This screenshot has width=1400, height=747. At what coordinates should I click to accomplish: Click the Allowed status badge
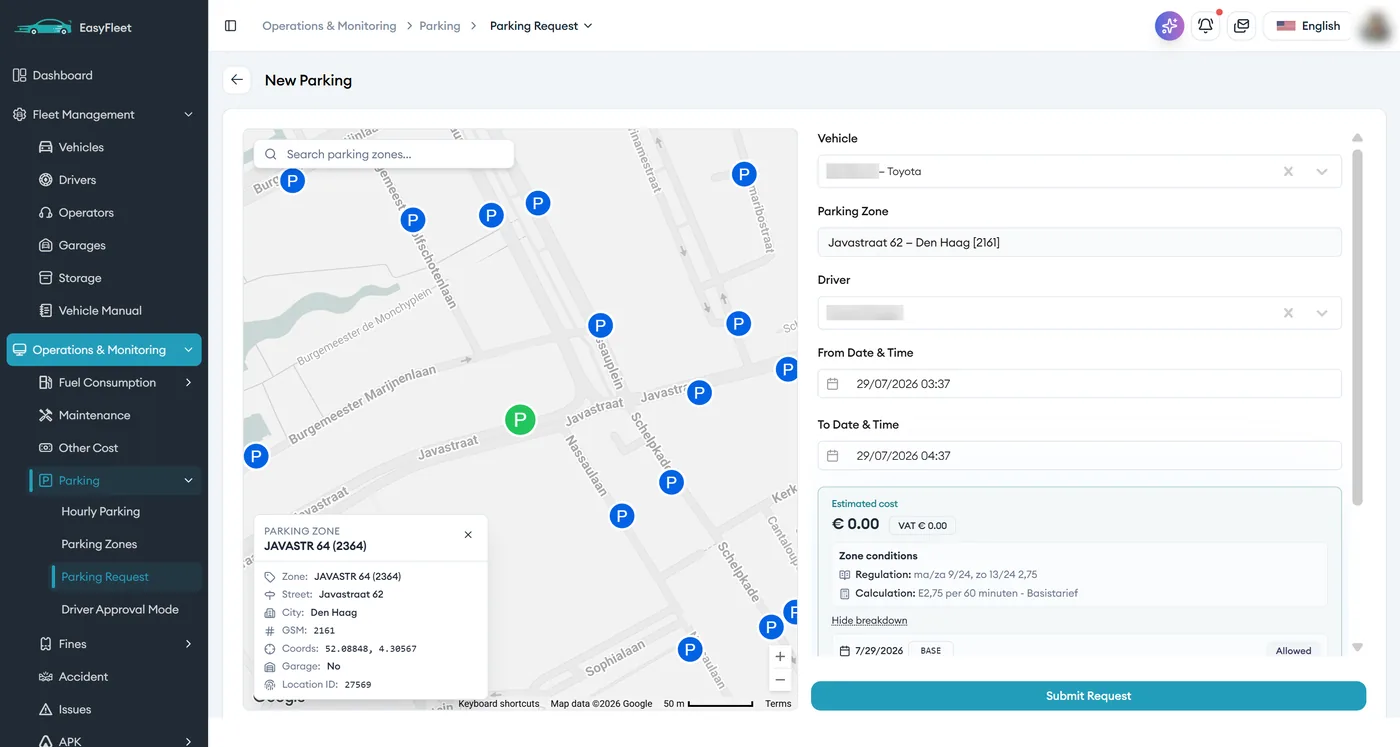(1293, 651)
